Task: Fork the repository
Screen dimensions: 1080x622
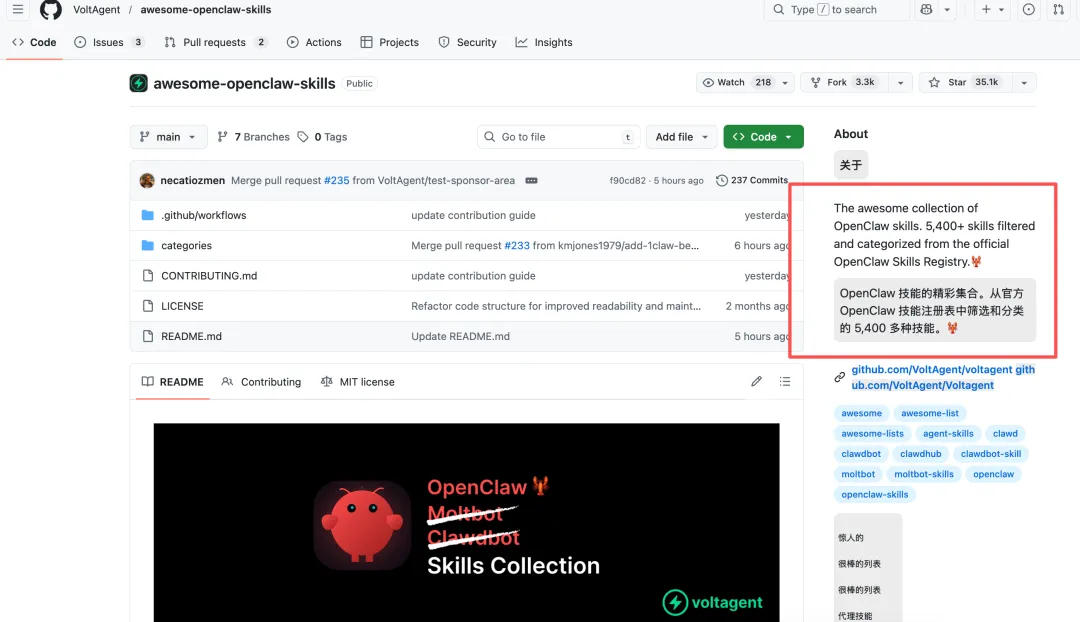Action: [x=844, y=83]
